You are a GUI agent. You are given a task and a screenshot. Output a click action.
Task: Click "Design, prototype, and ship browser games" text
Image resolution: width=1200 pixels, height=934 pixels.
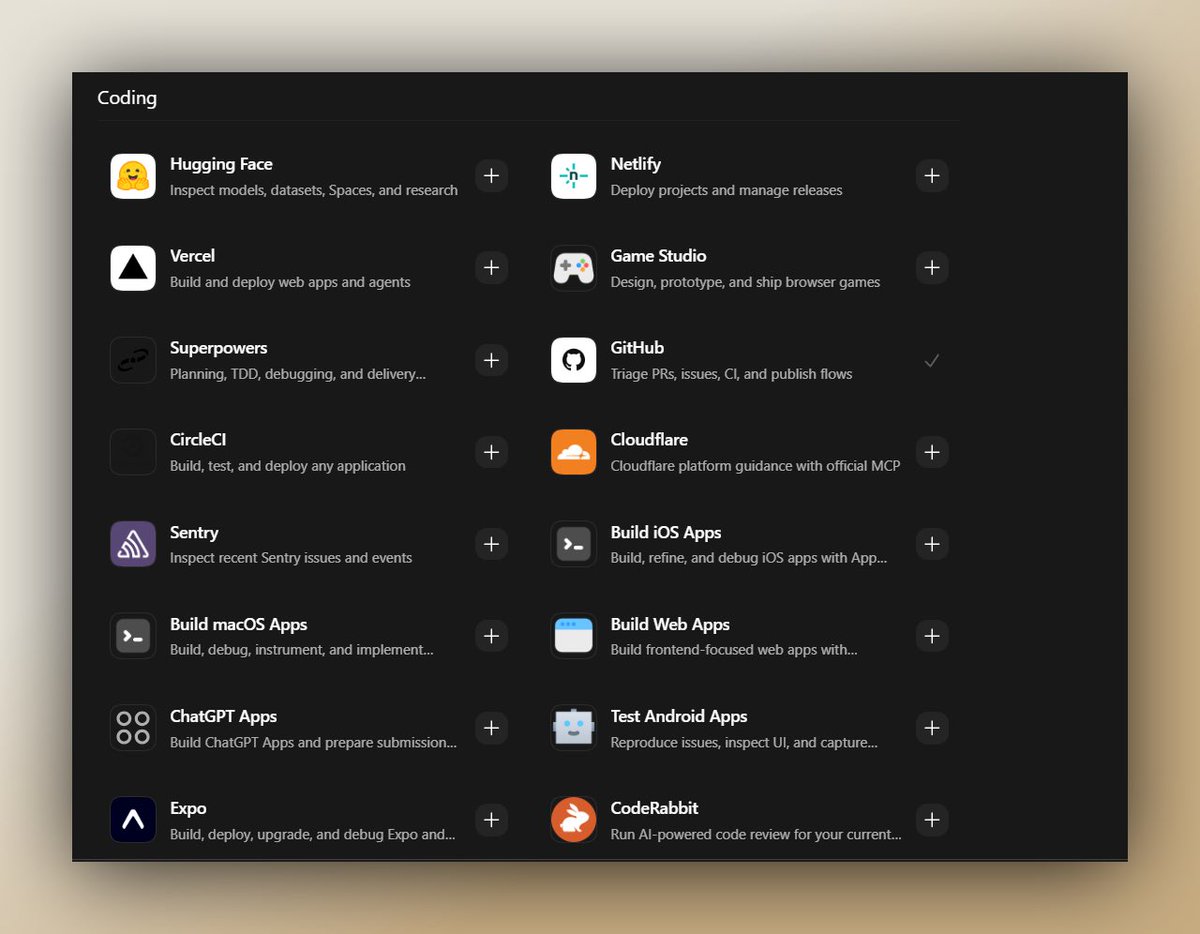click(x=746, y=282)
